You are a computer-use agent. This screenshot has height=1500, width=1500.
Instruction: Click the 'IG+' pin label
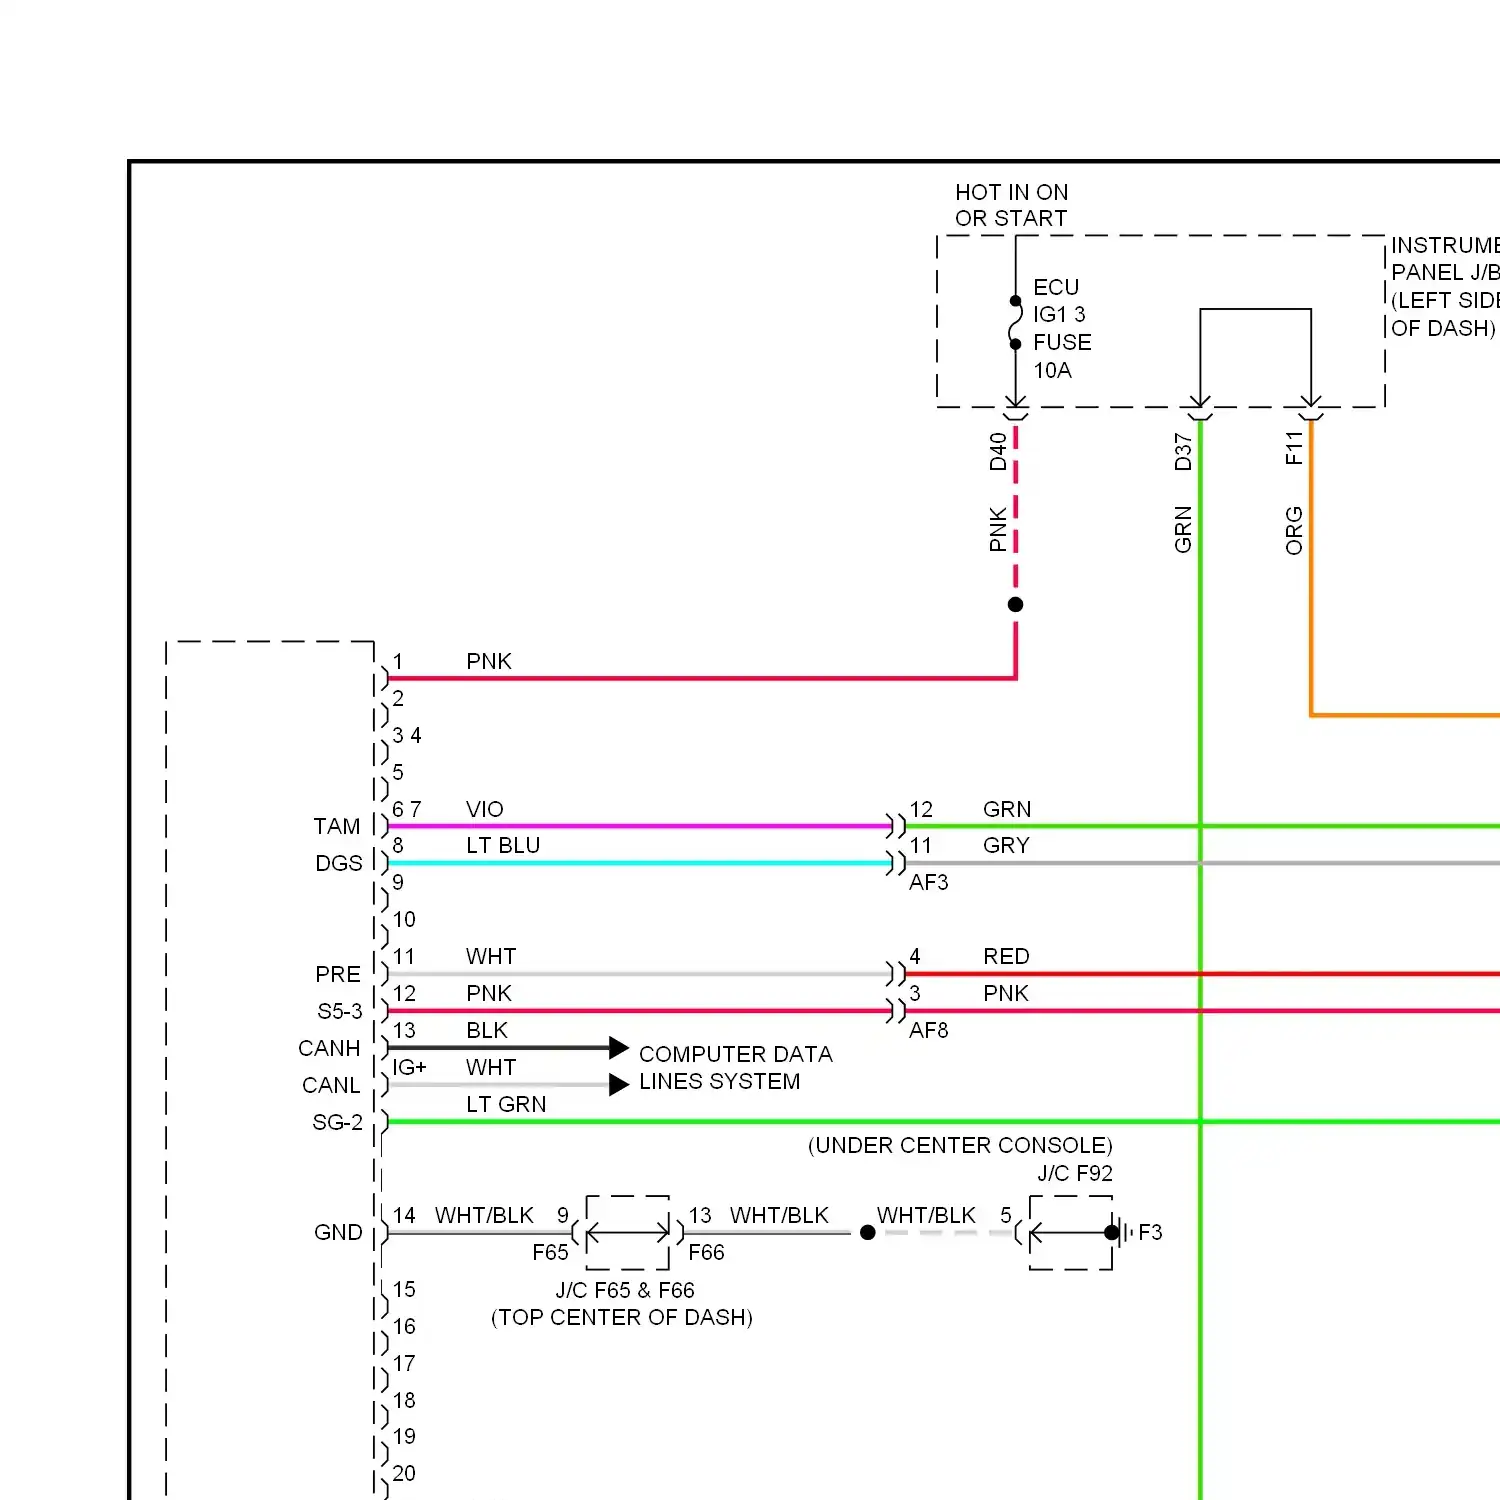(x=409, y=1067)
